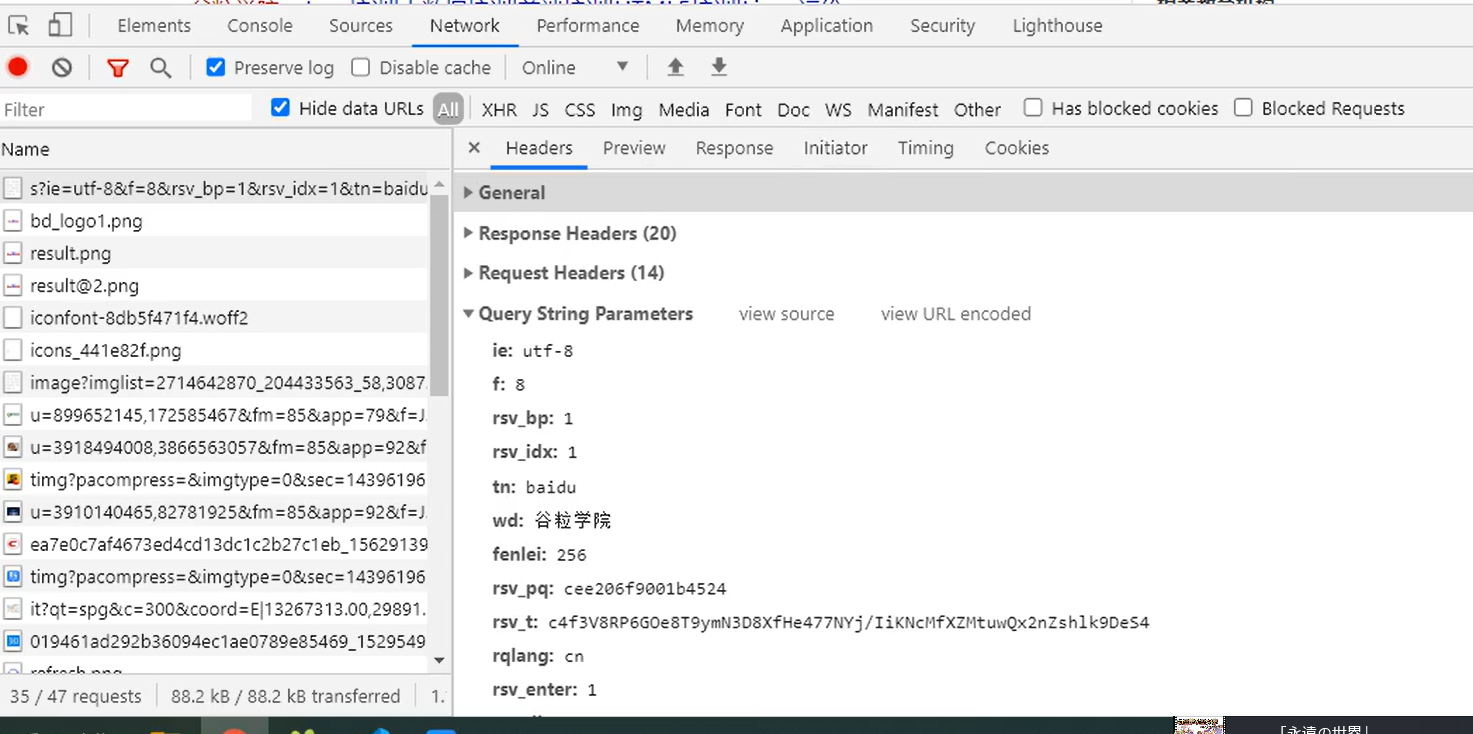Switch to the Console tab

(260, 26)
